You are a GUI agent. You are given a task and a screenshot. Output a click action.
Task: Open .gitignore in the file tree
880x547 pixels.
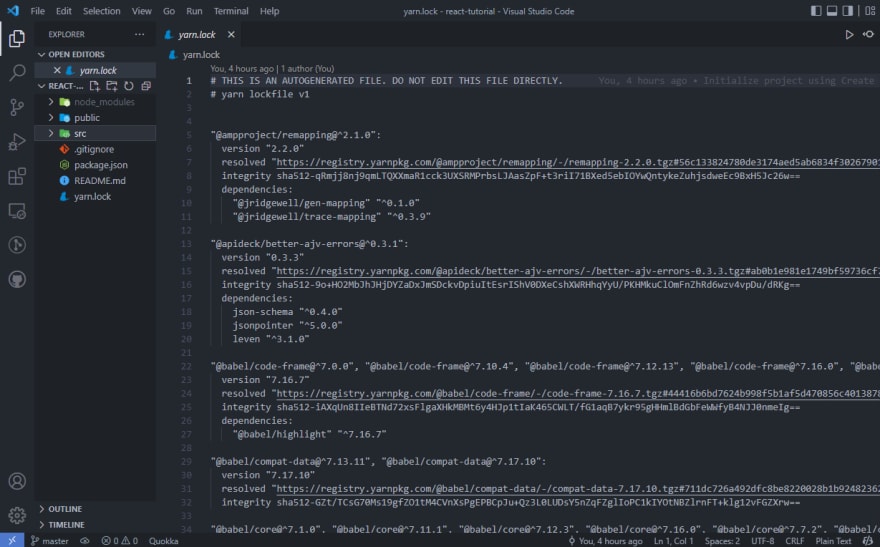point(94,149)
